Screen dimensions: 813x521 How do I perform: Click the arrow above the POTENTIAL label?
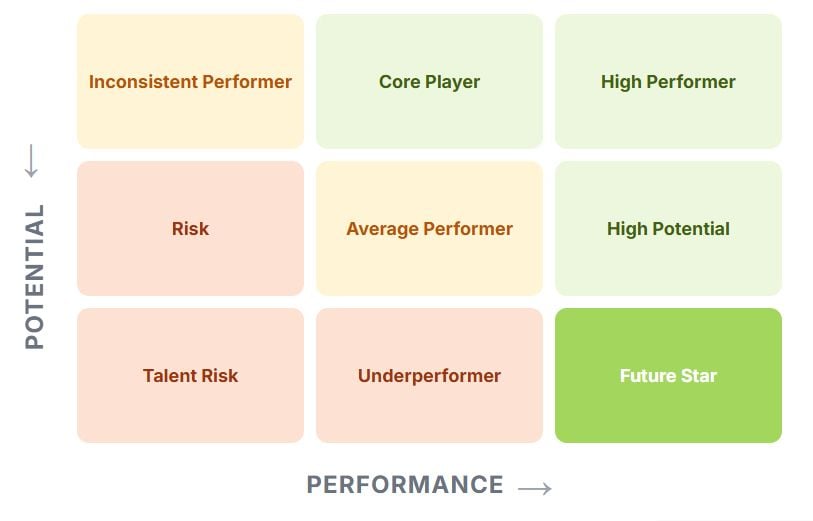(x=31, y=161)
